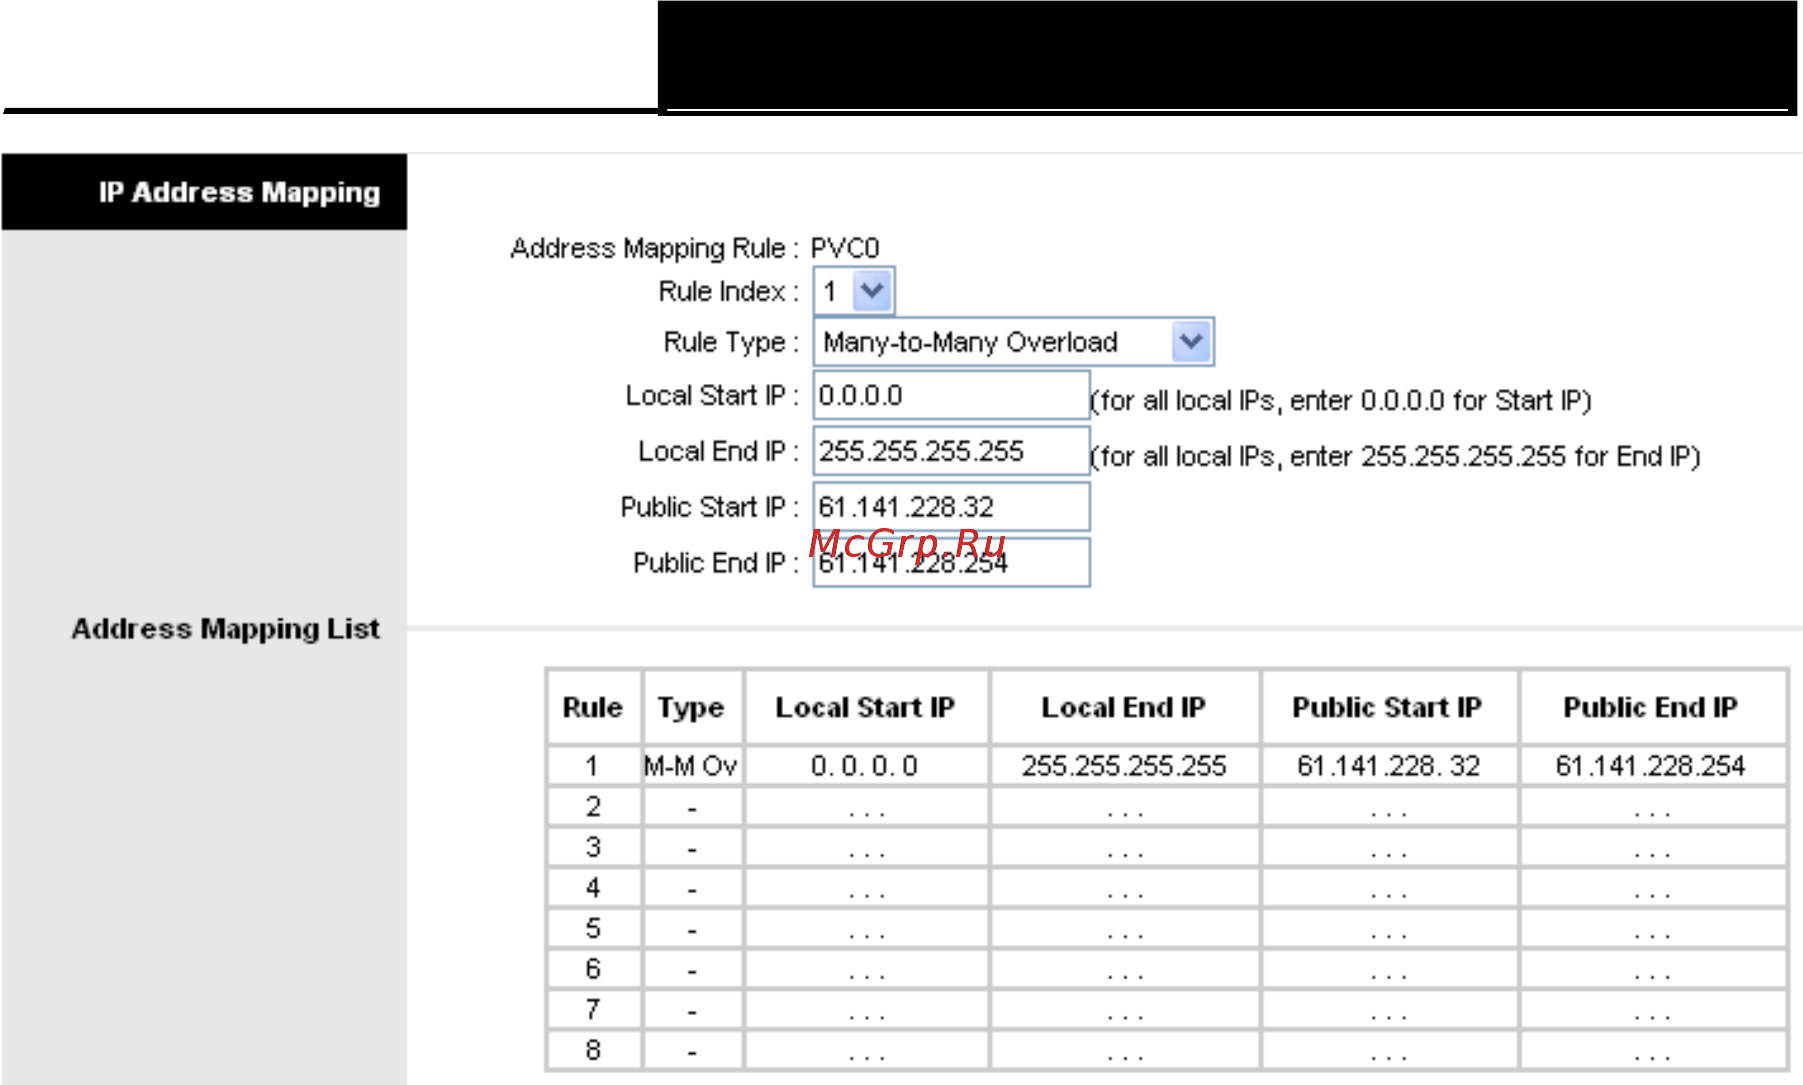Select rule number 1 in the list
Viewport: 1803px width, 1085px height.
593,766
